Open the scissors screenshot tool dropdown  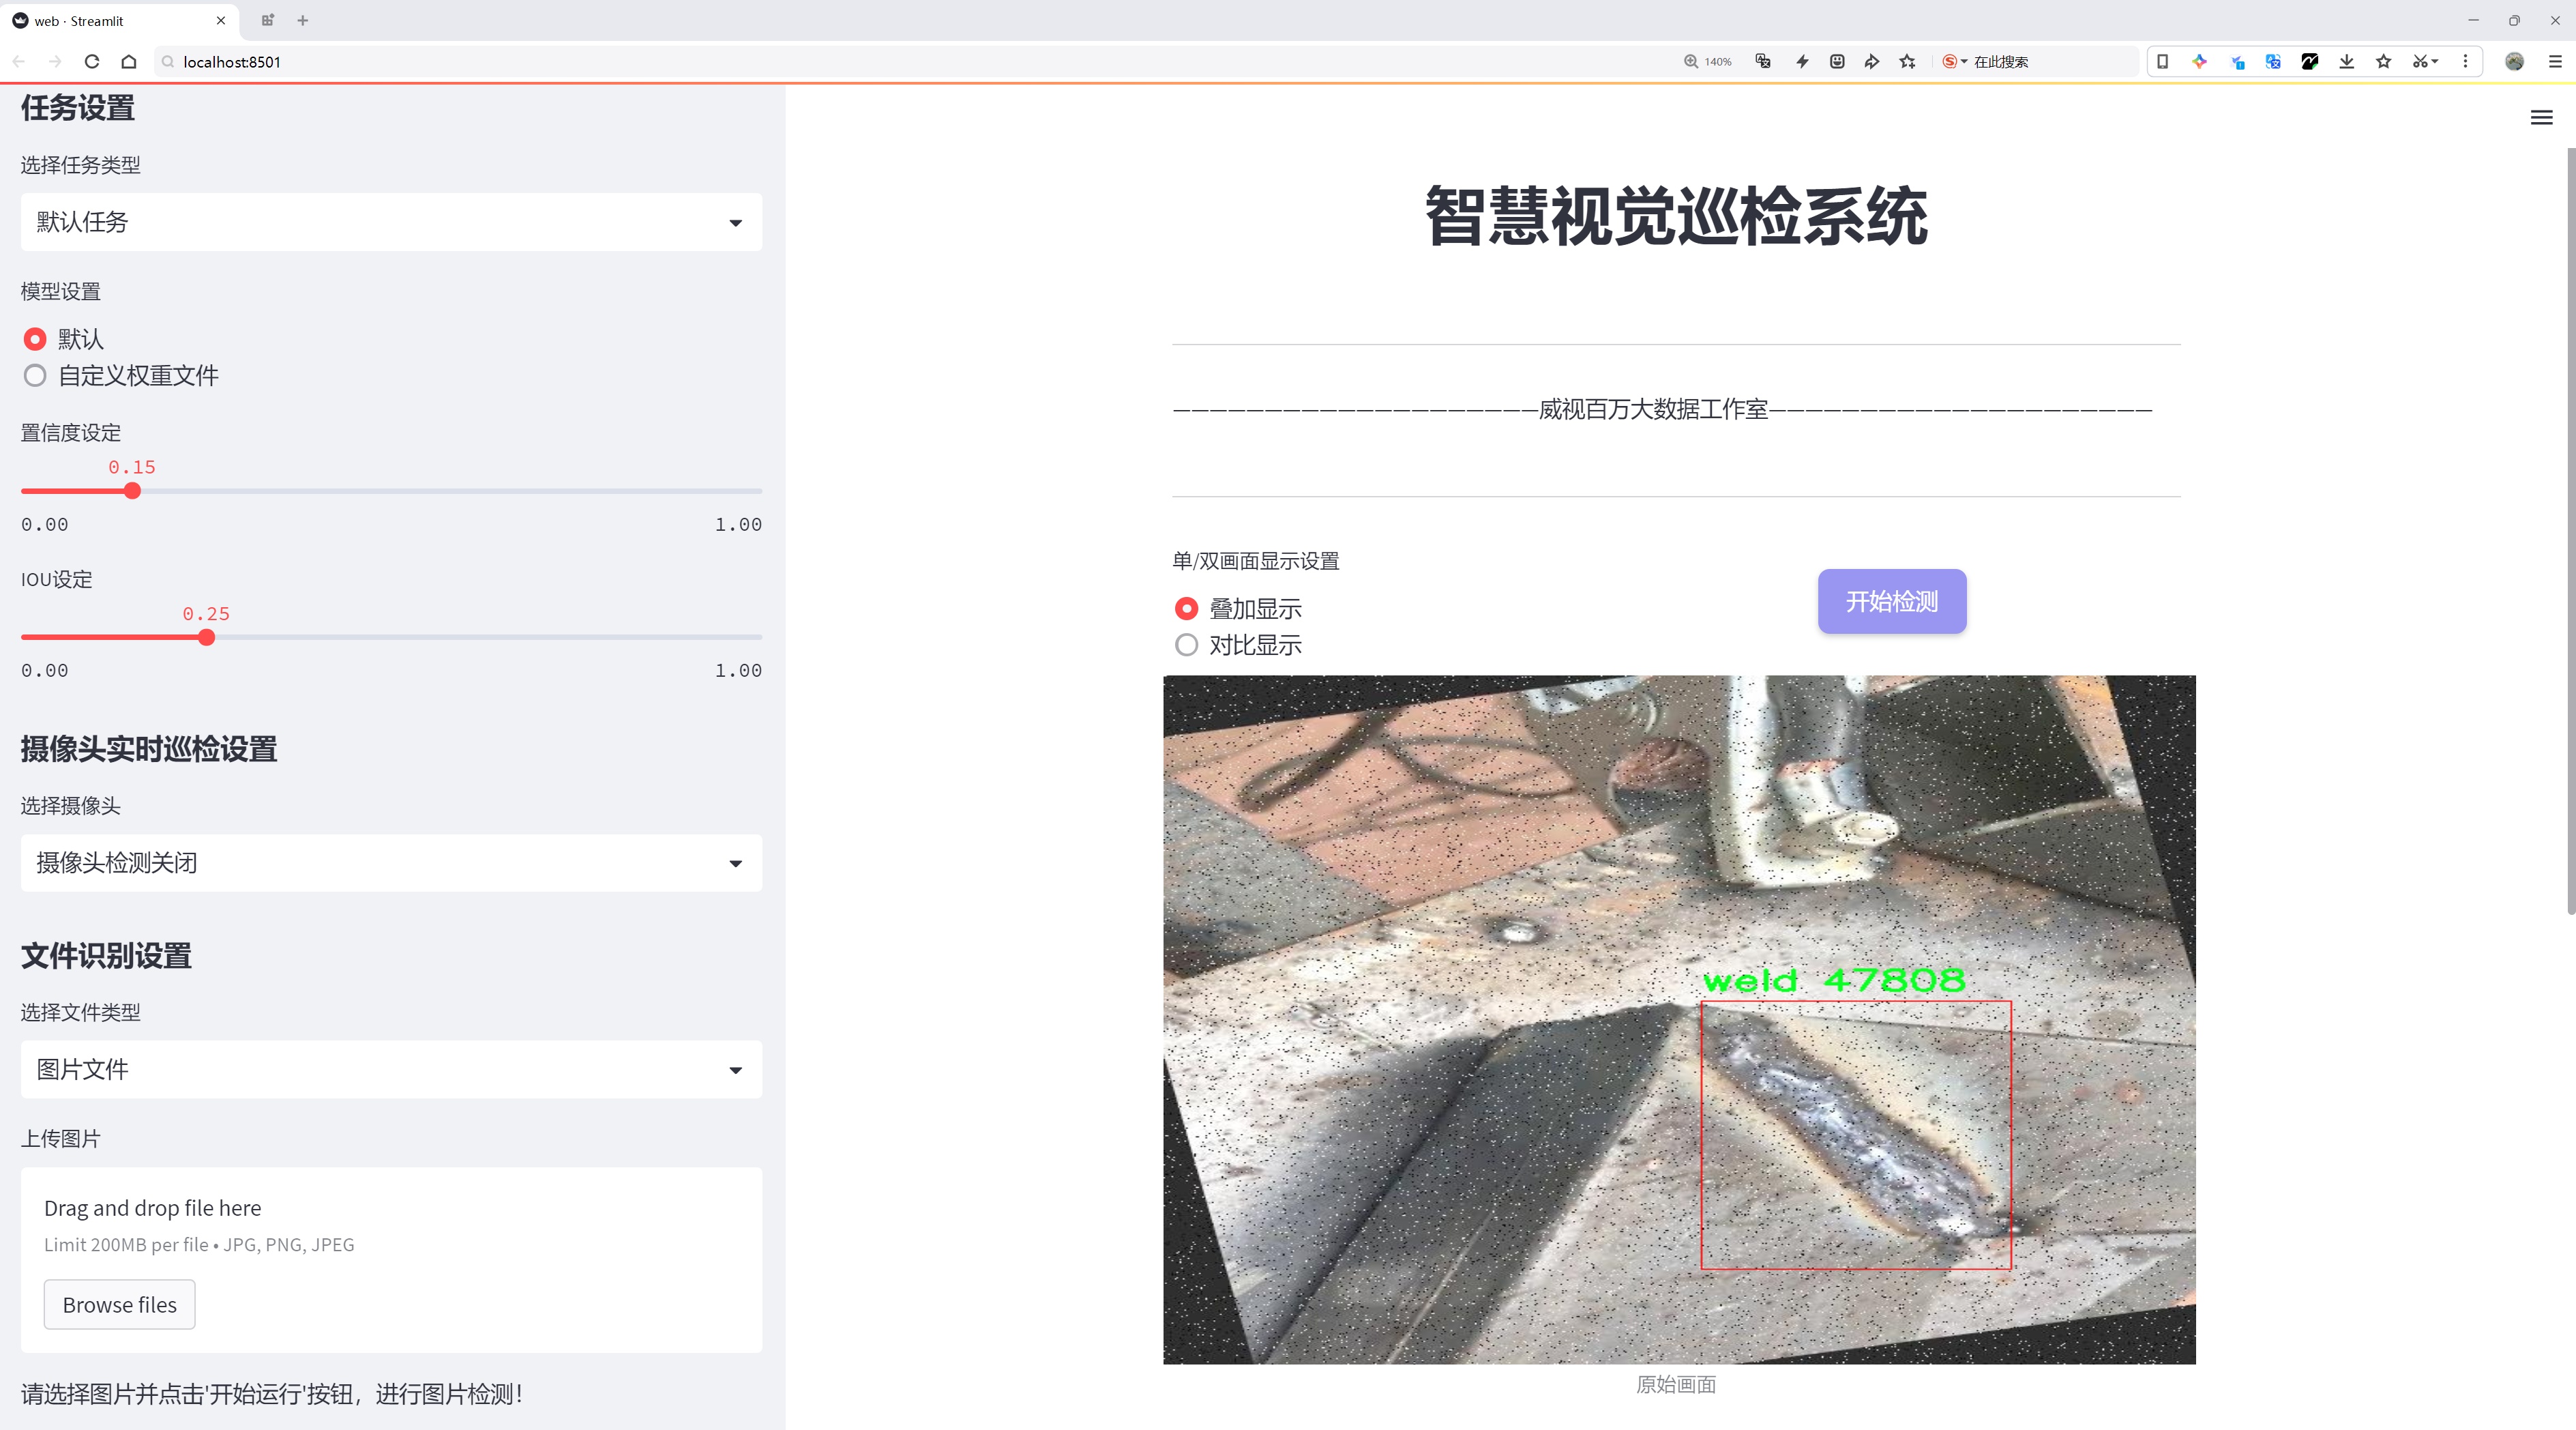point(2425,62)
